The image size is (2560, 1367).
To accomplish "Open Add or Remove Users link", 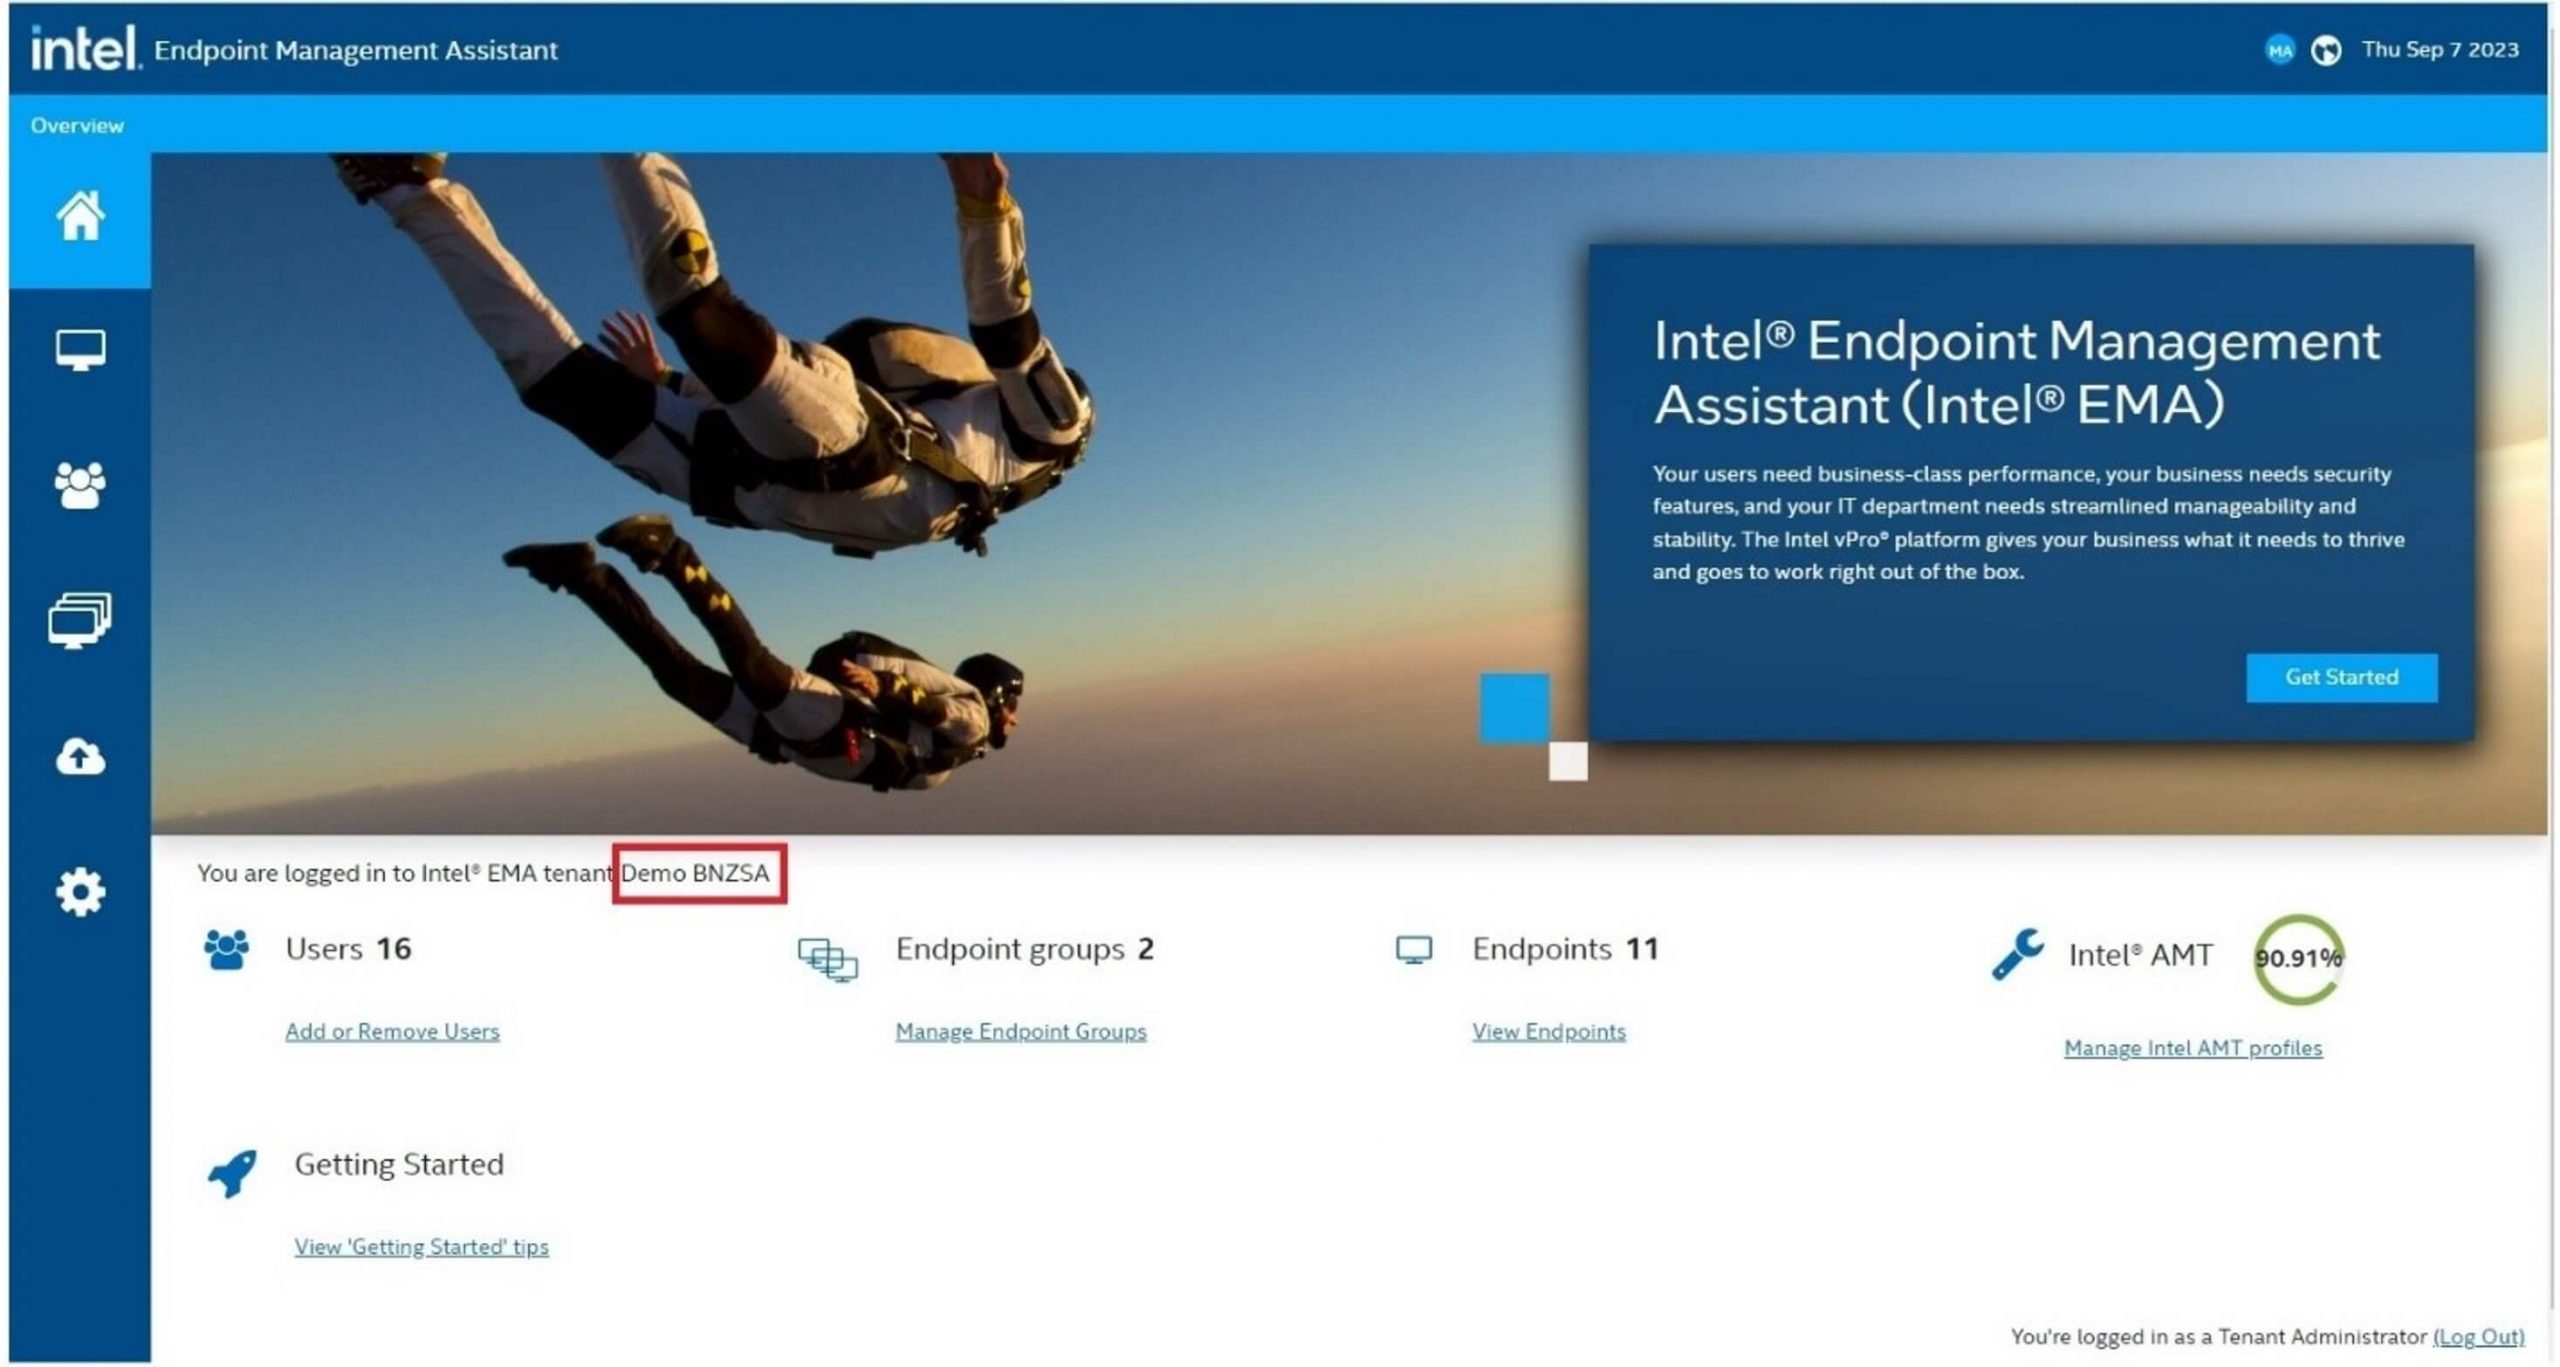I will [x=392, y=1031].
